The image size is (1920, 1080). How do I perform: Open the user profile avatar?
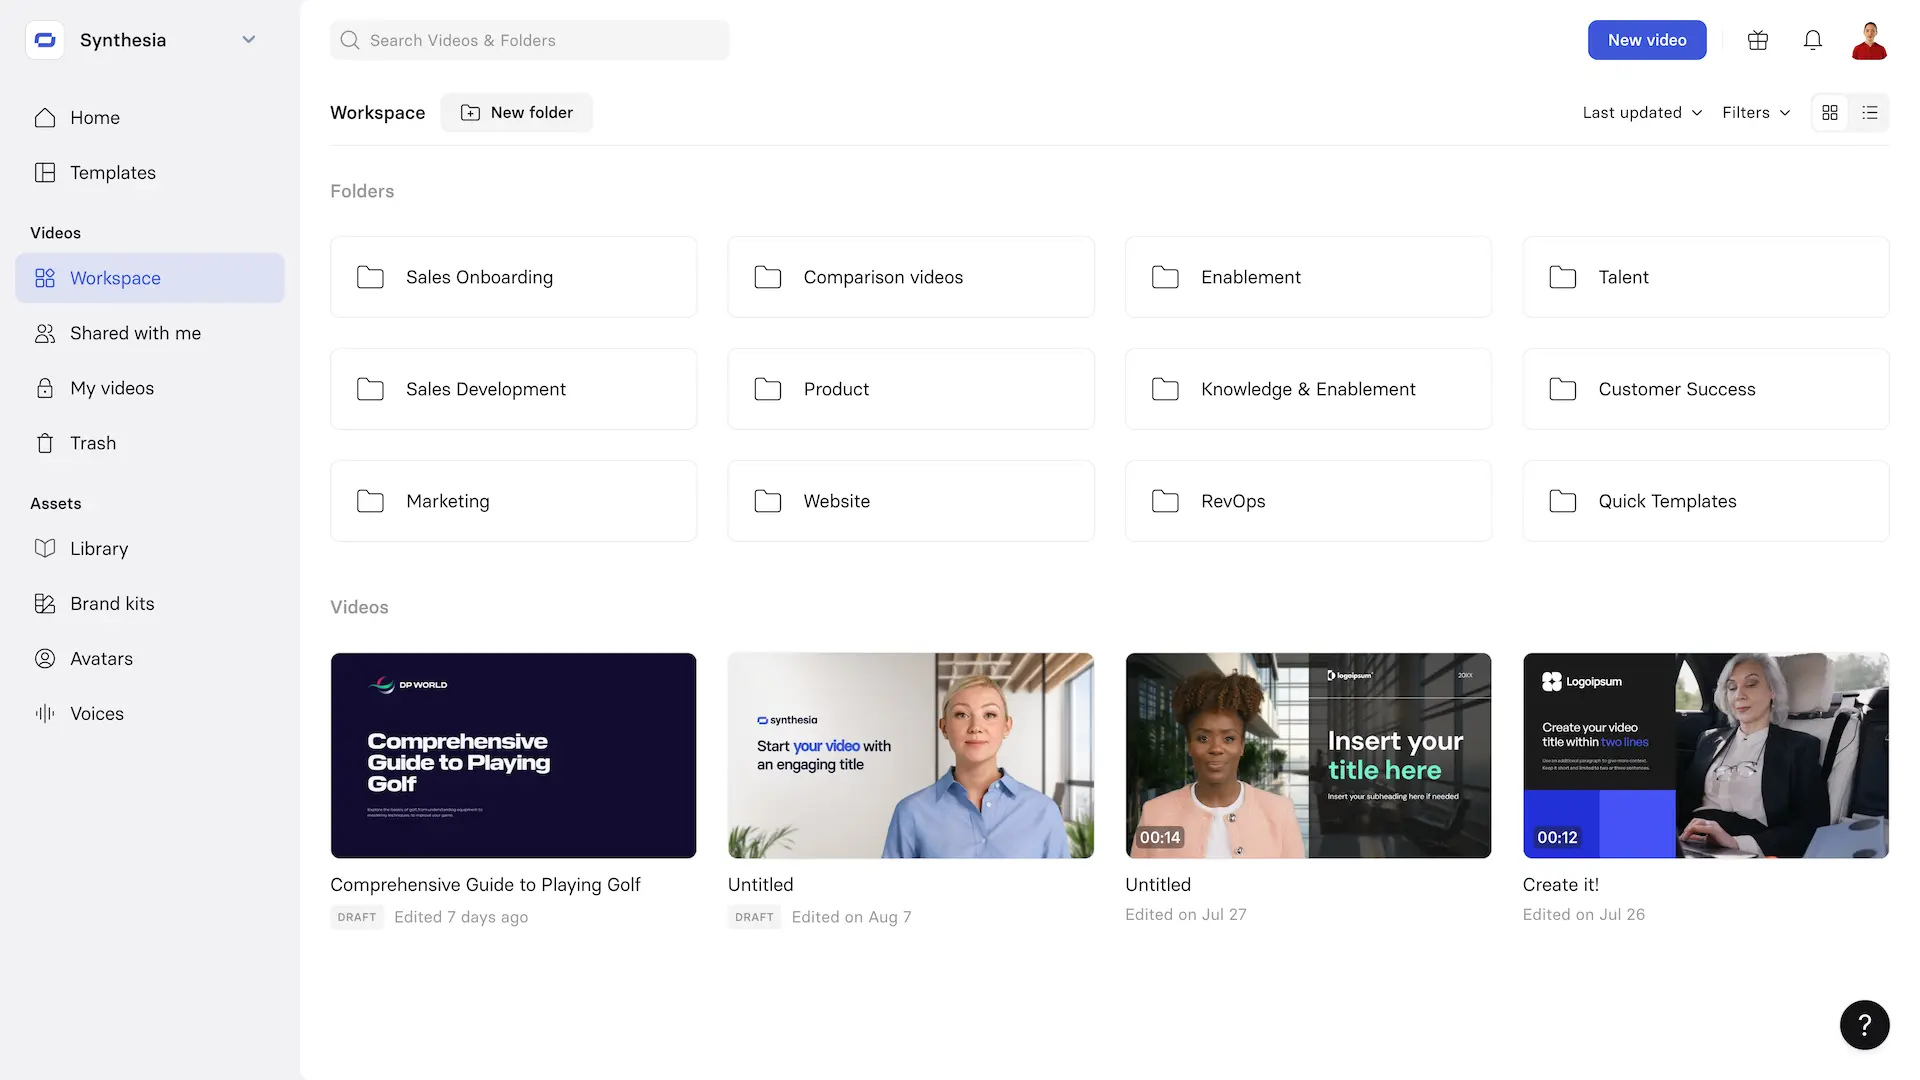tap(1869, 41)
